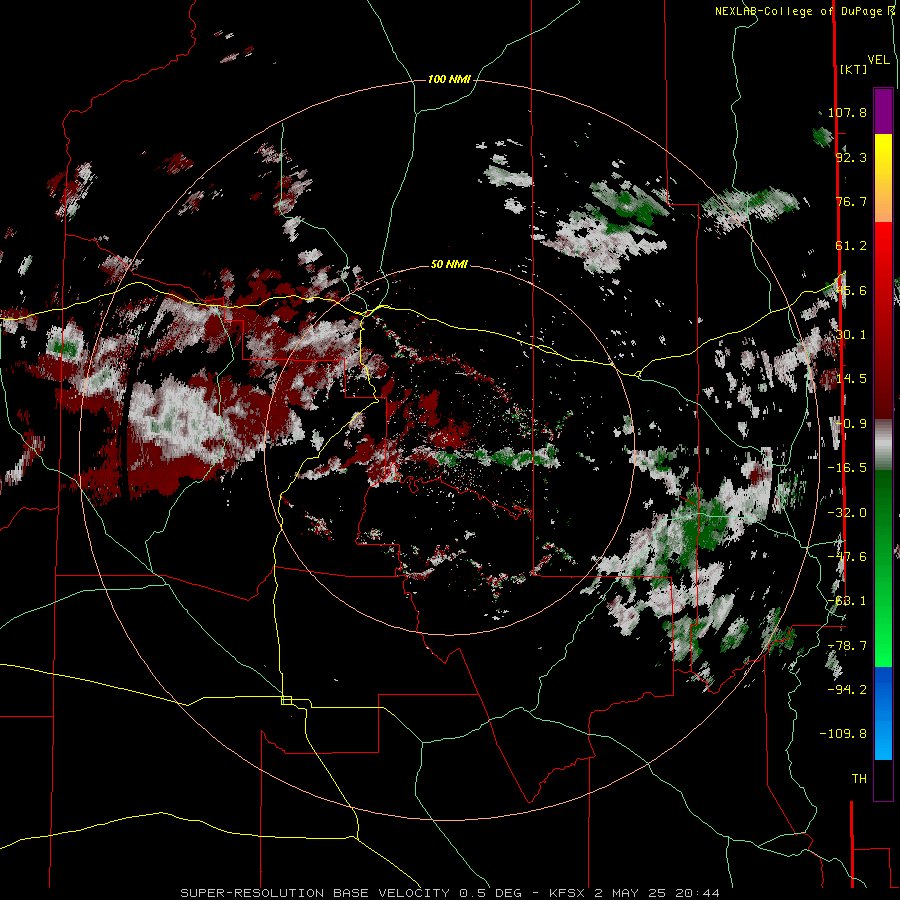
Task: Click the 76.7 legend value
Action: tap(851, 201)
